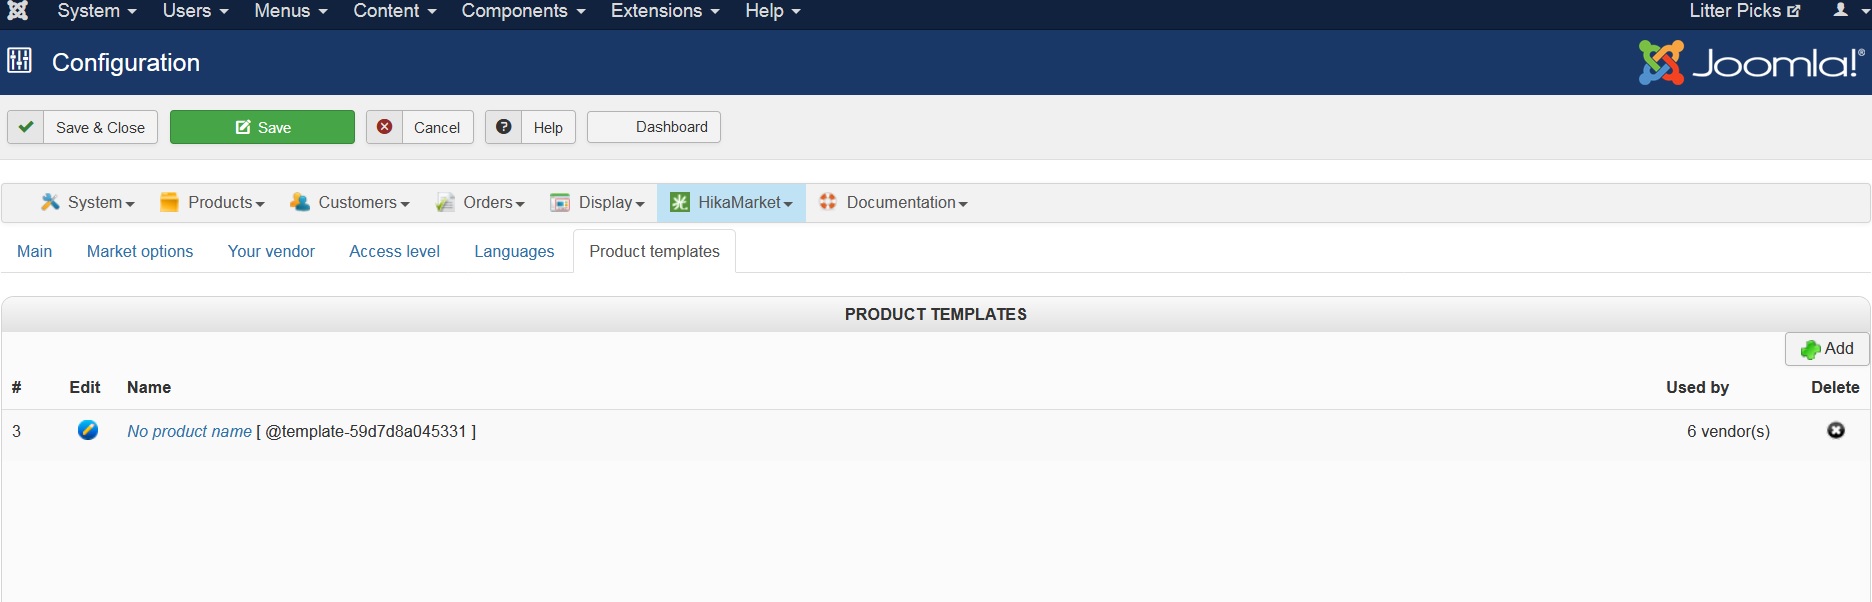Open the Products dropdown in HikaShop menu

pos(213,203)
